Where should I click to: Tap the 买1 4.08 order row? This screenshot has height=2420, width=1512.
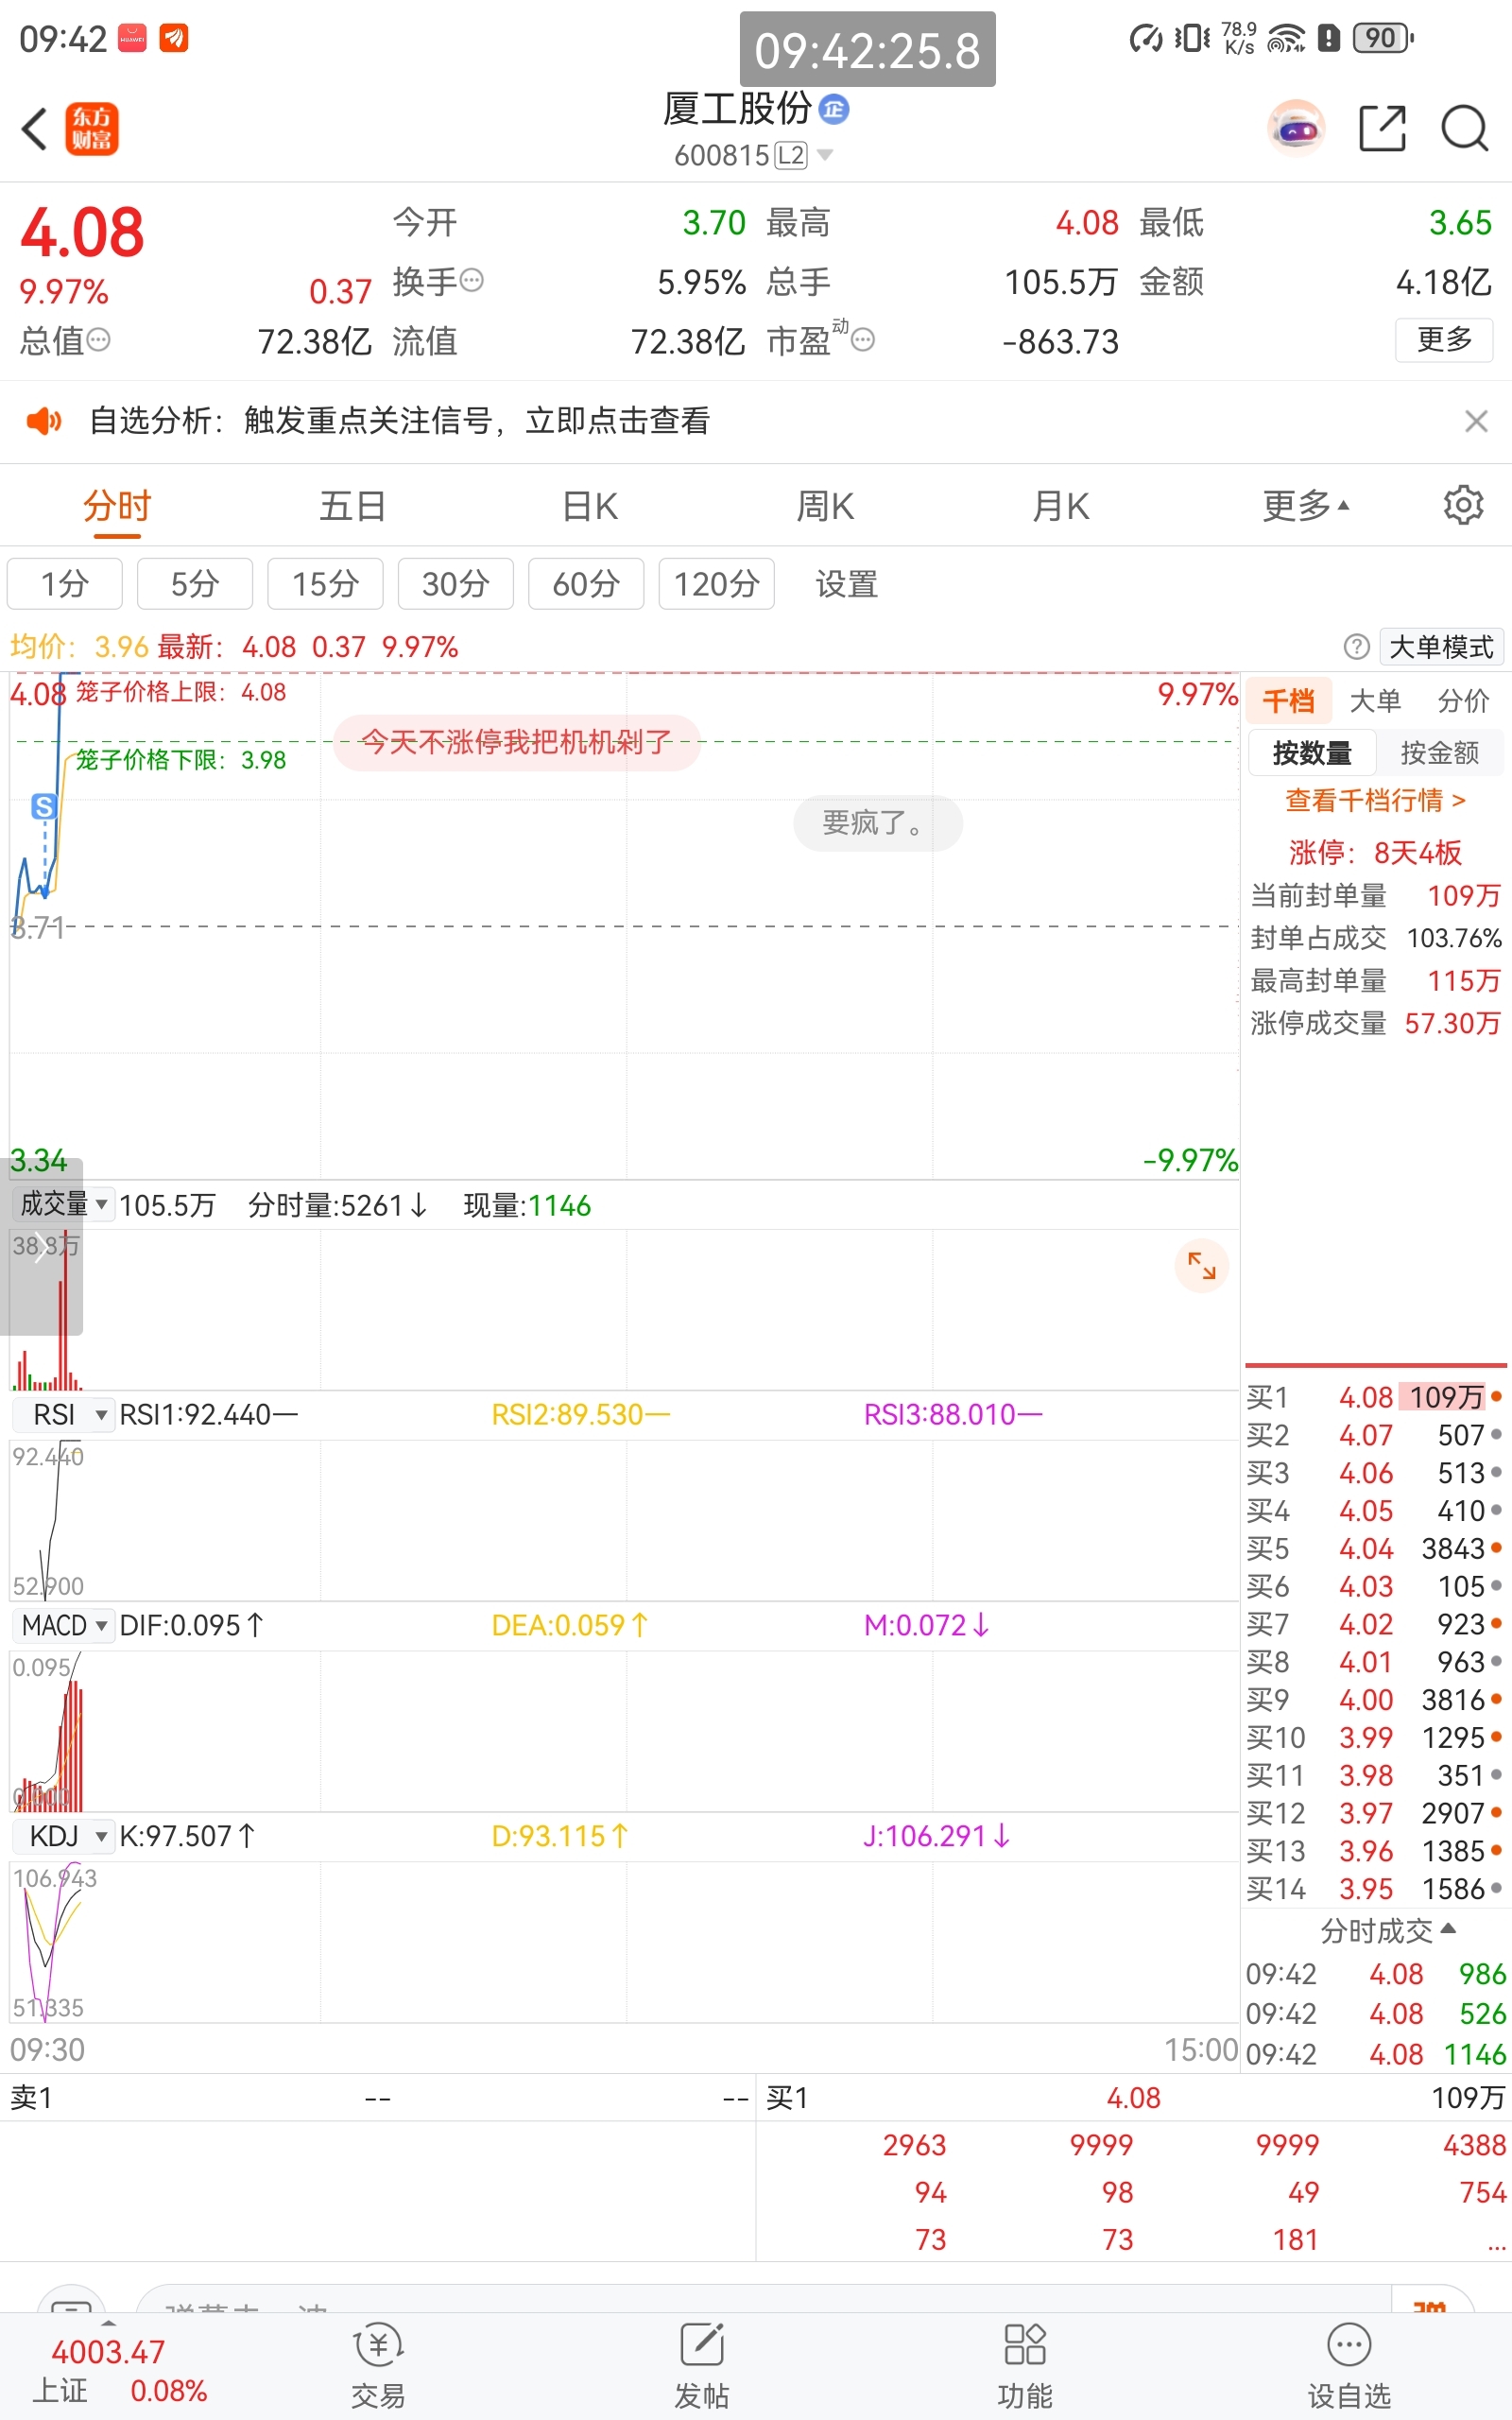point(1374,1397)
